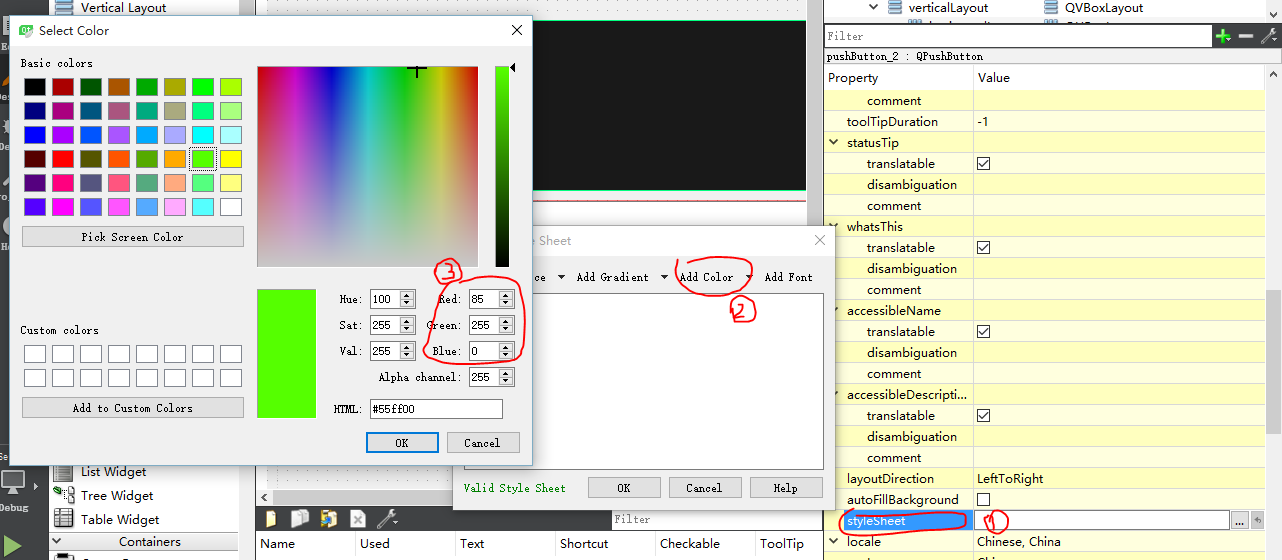Click the Sat value input field

[384, 325]
